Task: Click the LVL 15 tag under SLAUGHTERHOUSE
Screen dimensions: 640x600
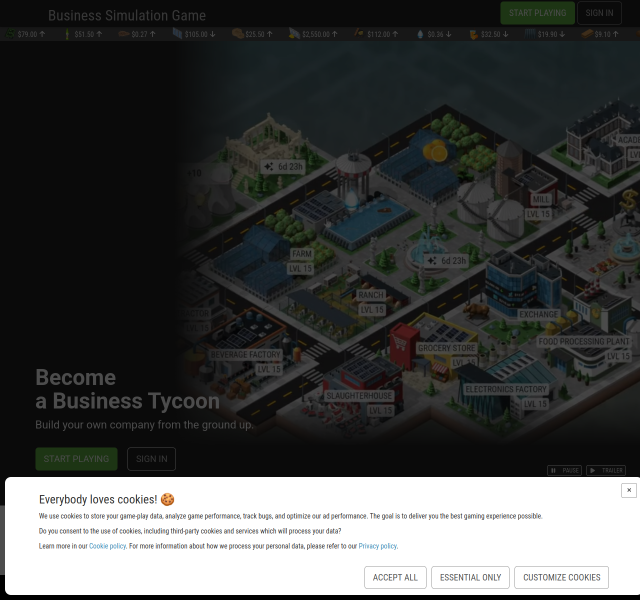Action: pyautogui.click(x=380, y=411)
